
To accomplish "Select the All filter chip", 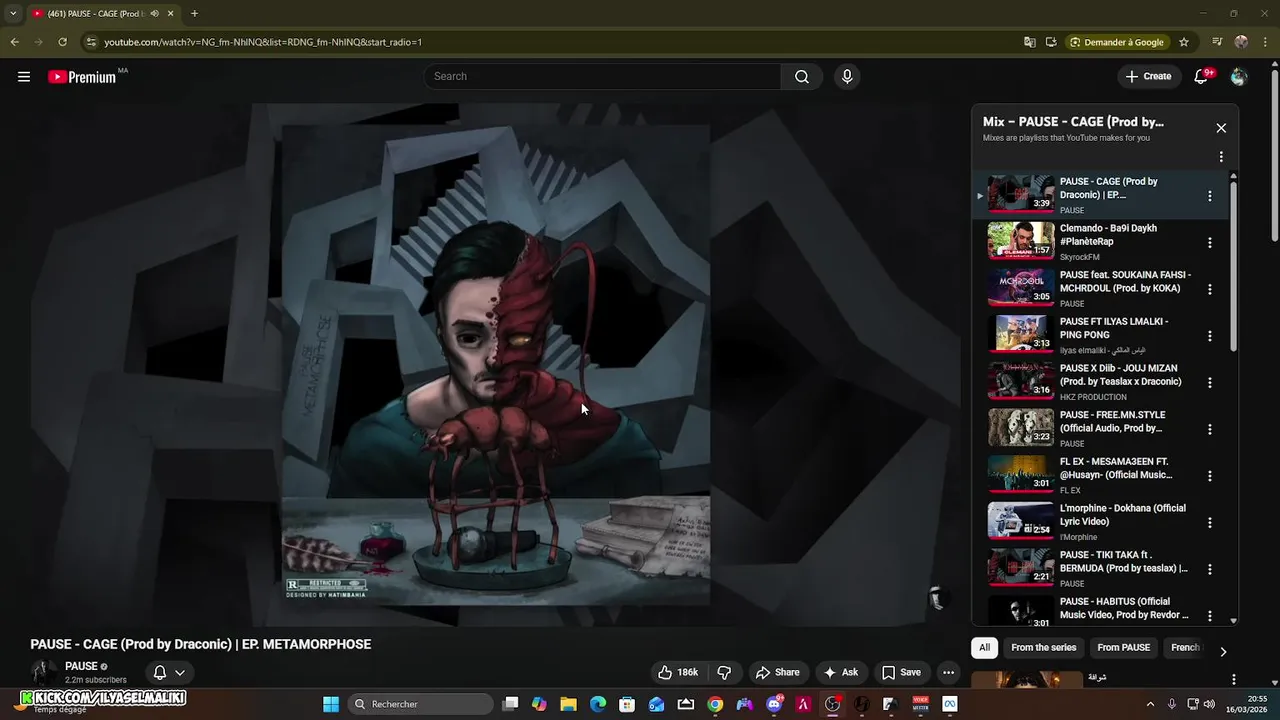I will [984, 647].
